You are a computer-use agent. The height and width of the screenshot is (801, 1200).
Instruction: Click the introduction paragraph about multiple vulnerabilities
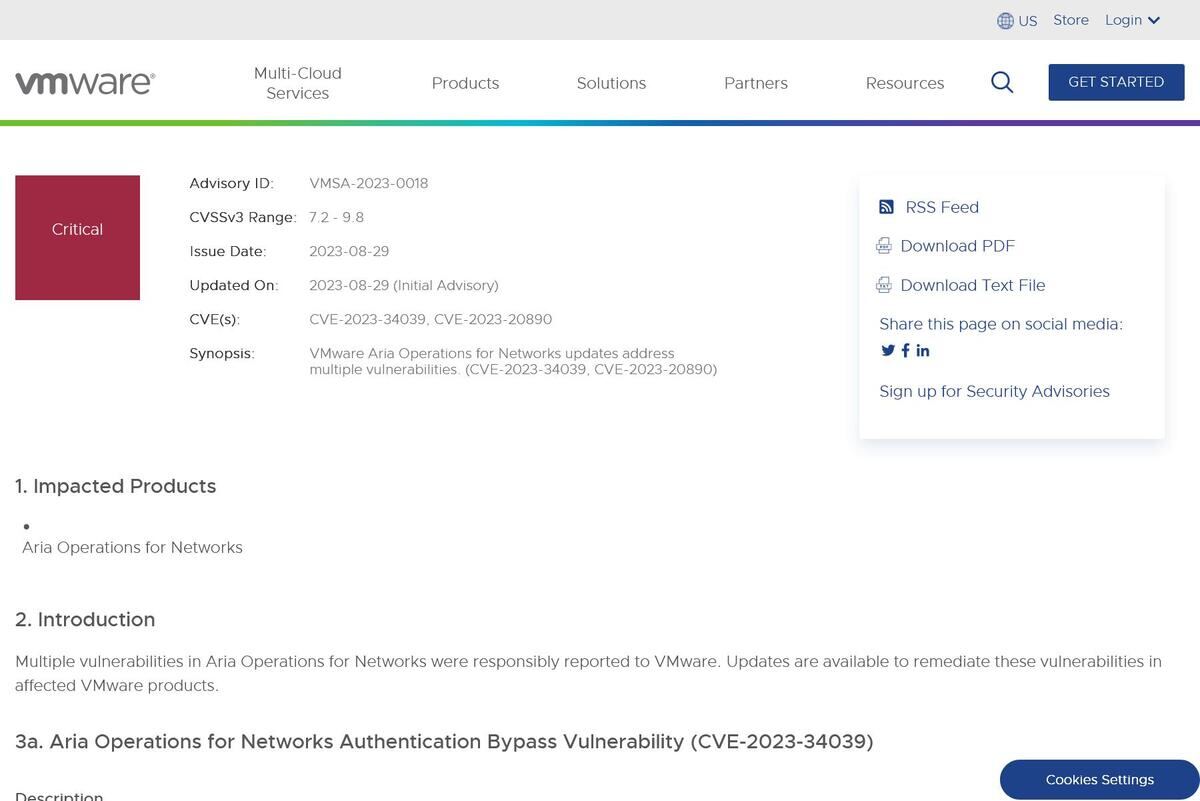(x=589, y=673)
